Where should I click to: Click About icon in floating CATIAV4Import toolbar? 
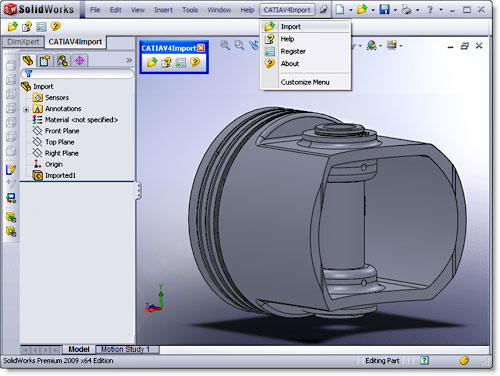(195, 62)
